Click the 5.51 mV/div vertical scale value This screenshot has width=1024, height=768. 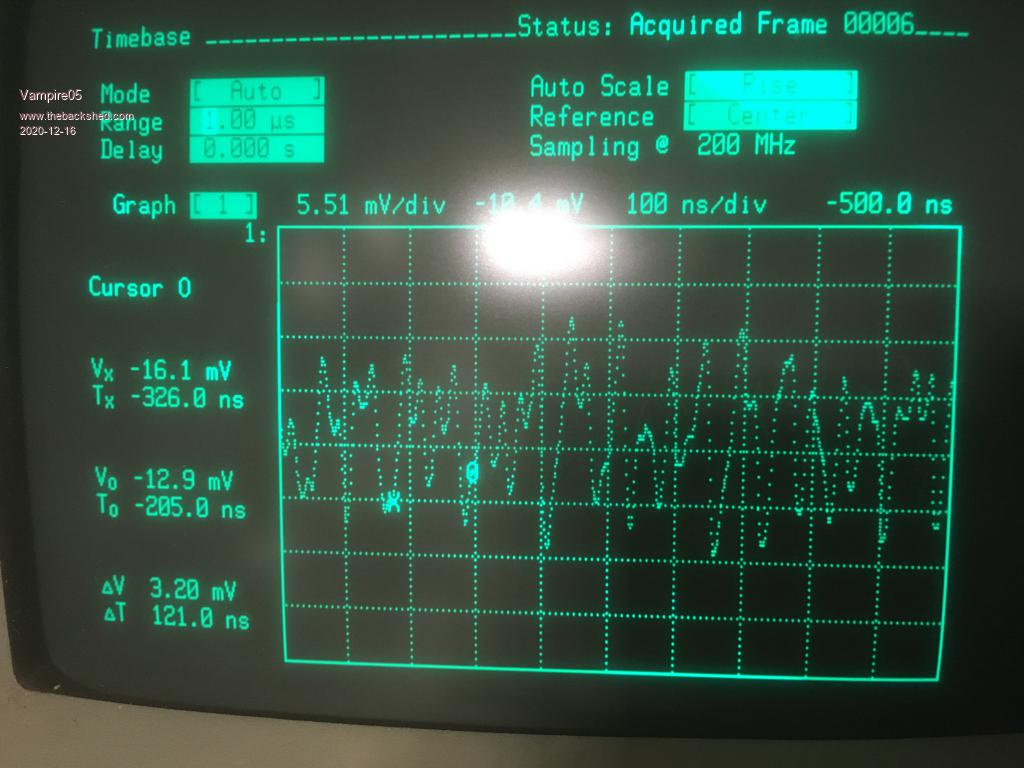tap(370, 206)
